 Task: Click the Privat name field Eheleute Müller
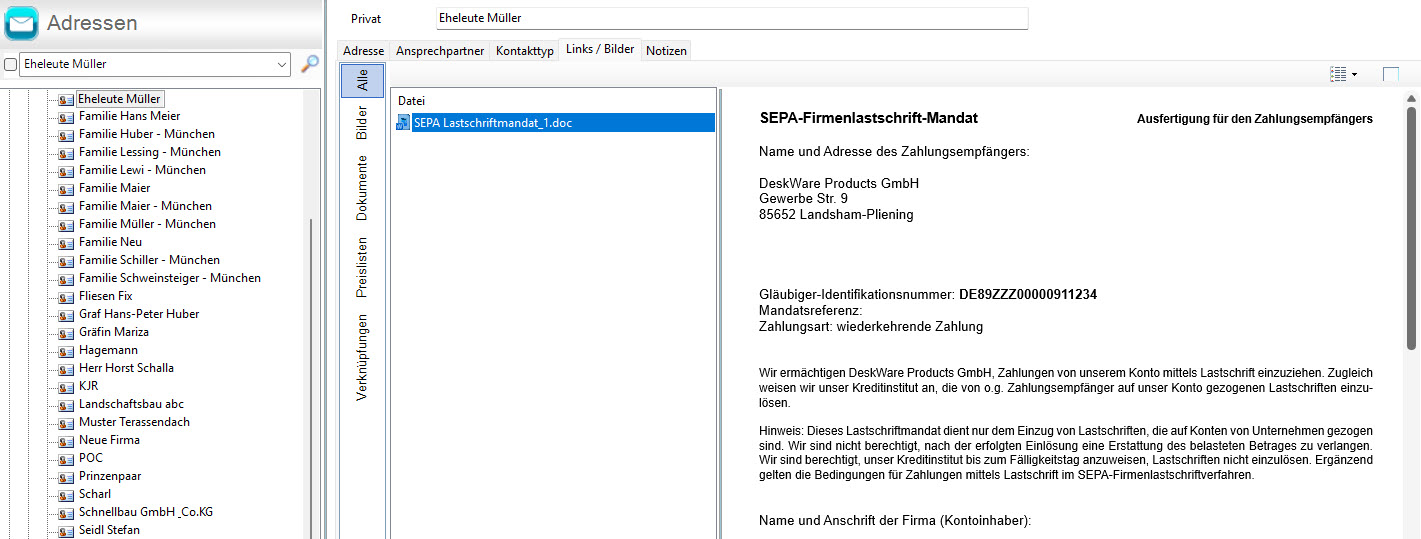click(x=731, y=18)
